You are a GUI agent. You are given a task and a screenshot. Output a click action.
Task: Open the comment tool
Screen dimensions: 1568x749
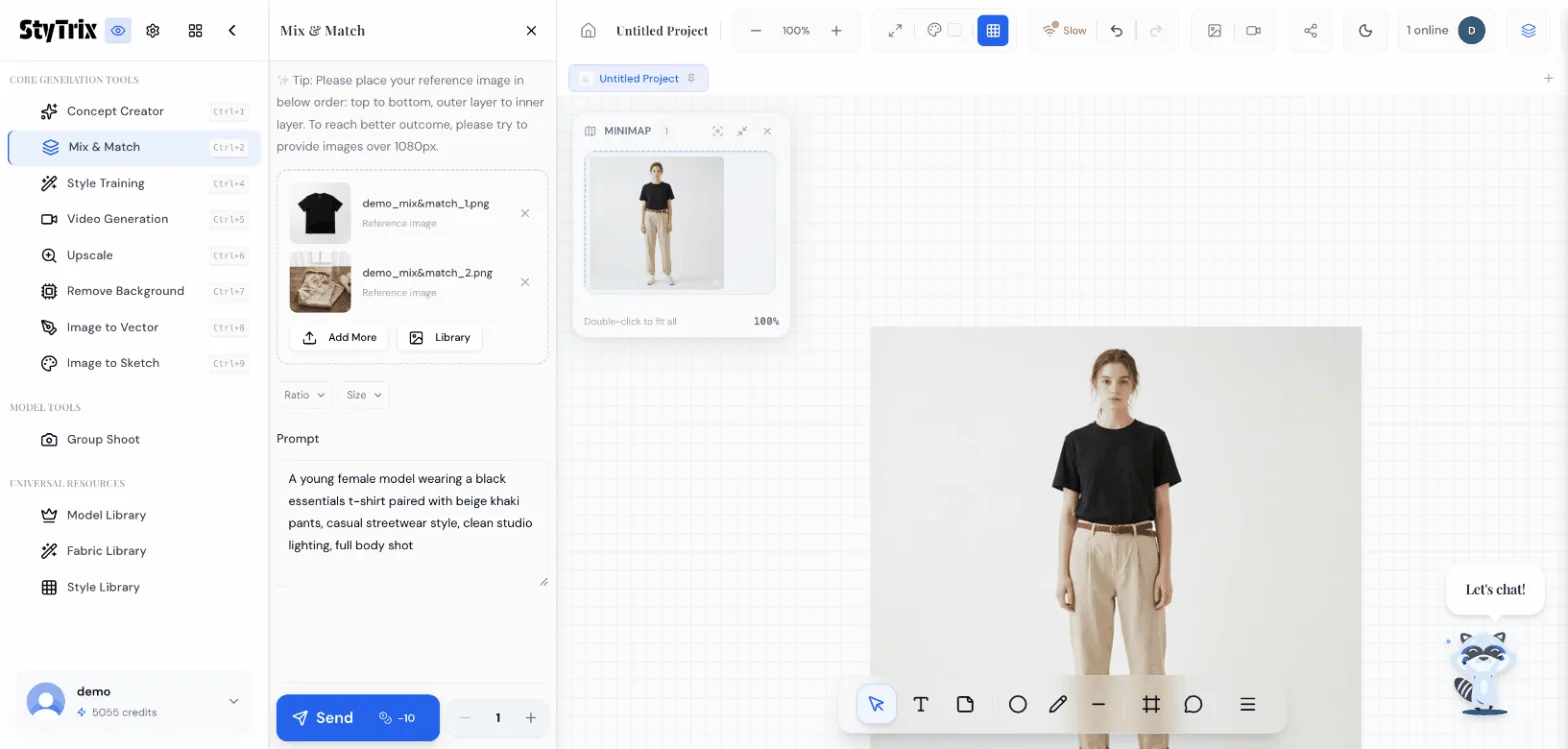[1193, 704]
